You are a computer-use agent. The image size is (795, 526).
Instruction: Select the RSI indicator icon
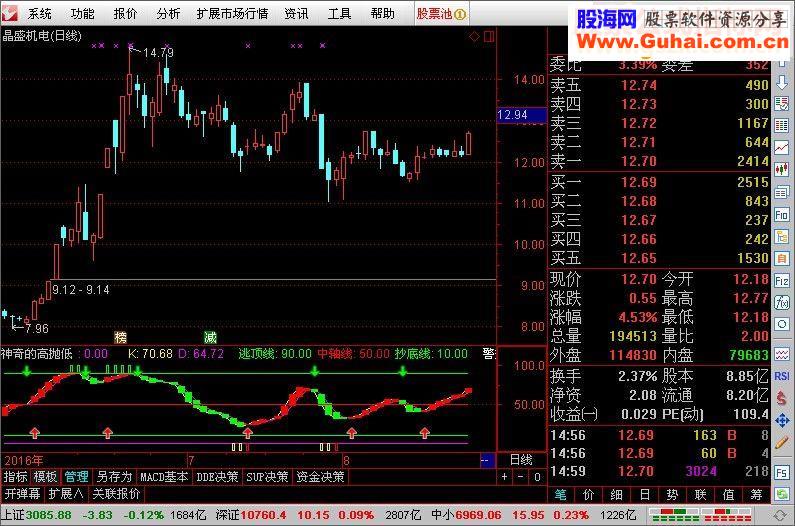click(x=782, y=376)
